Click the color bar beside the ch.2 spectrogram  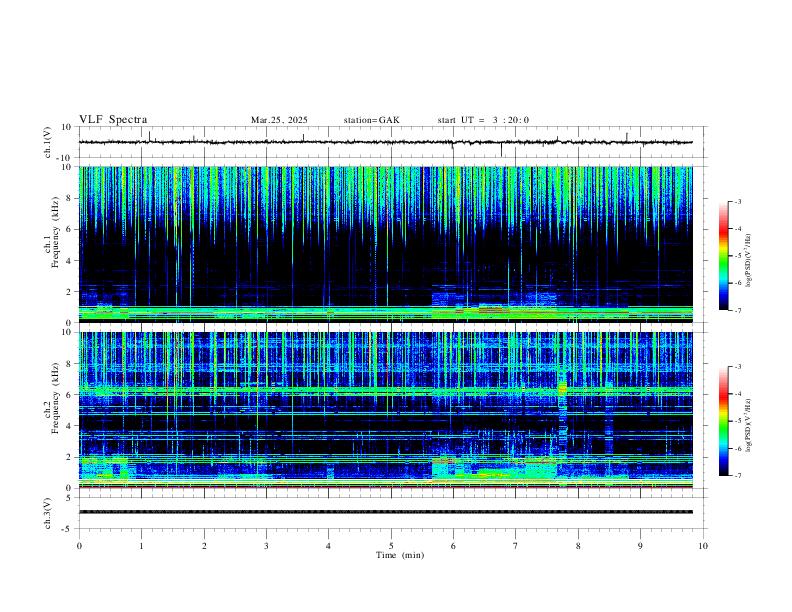(724, 421)
